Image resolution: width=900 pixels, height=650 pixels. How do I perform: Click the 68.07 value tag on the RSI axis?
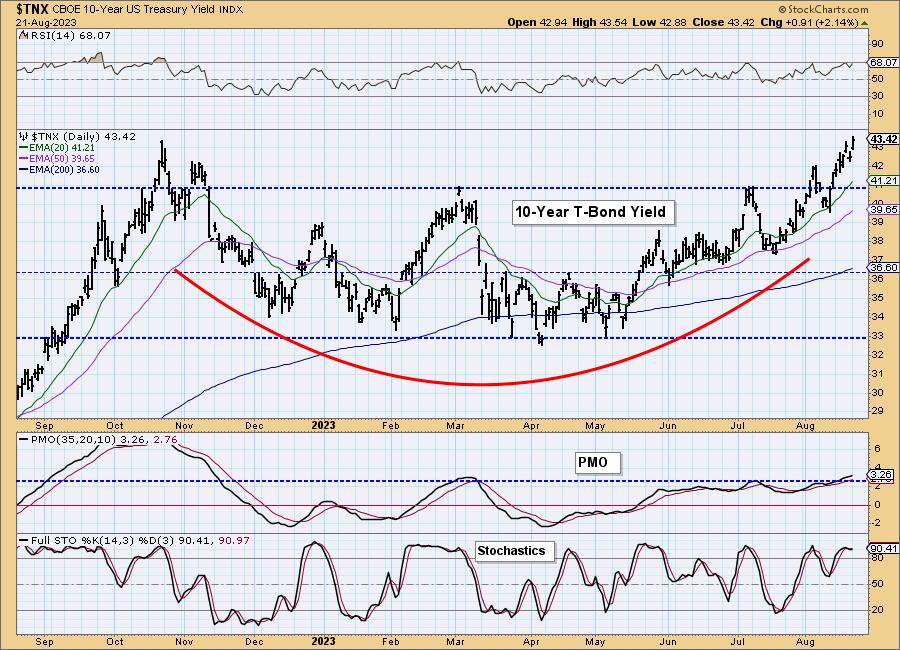pos(884,62)
